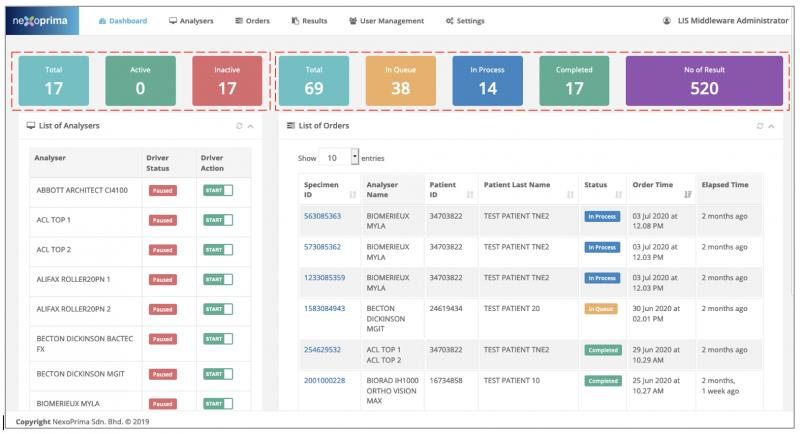
Task: Click the Inactive analysers 17 card
Action: (x=227, y=81)
